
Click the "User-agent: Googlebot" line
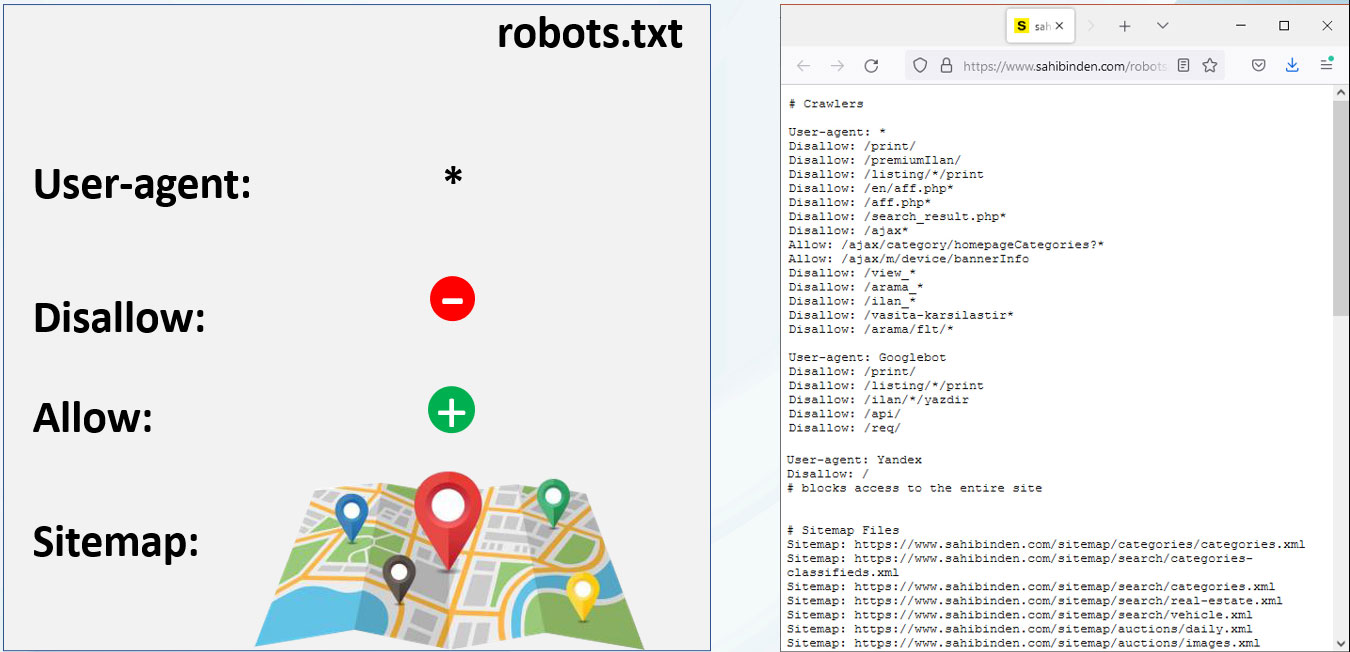[x=867, y=357]
